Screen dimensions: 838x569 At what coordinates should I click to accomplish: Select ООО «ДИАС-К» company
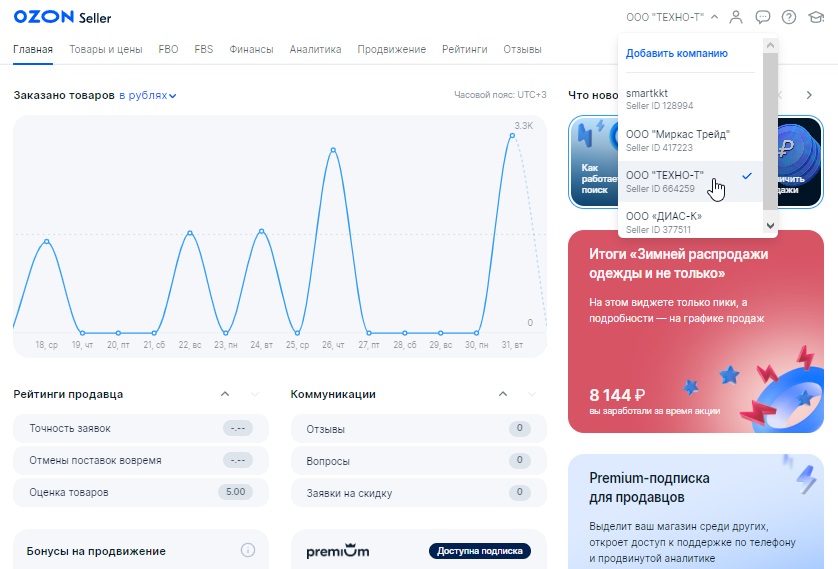690,220
